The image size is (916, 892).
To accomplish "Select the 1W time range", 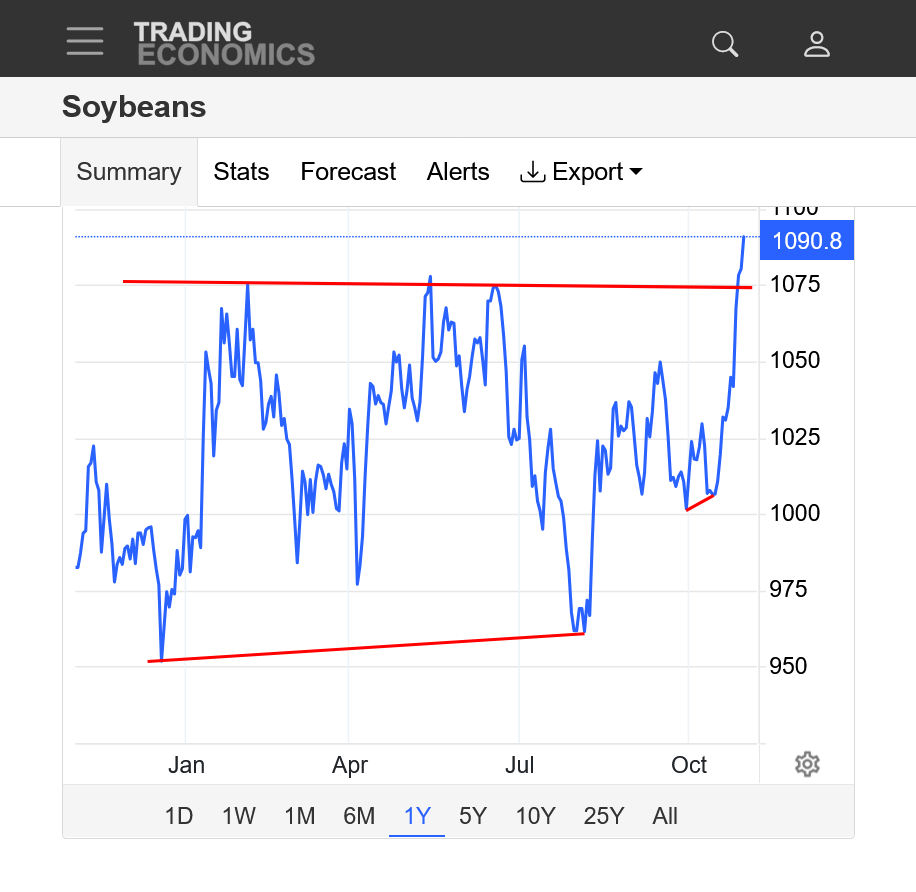I will 238,816.
